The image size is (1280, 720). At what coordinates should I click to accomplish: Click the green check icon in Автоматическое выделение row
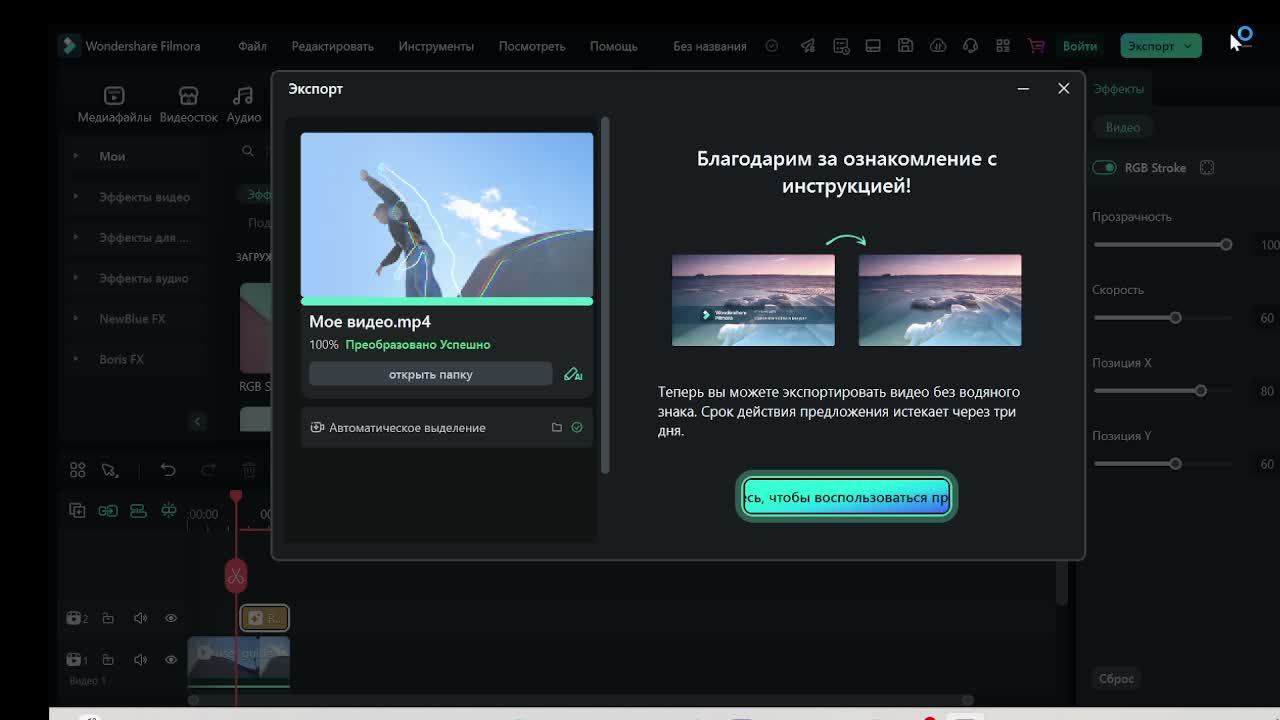pyautogui.click(x=577, y=427)
